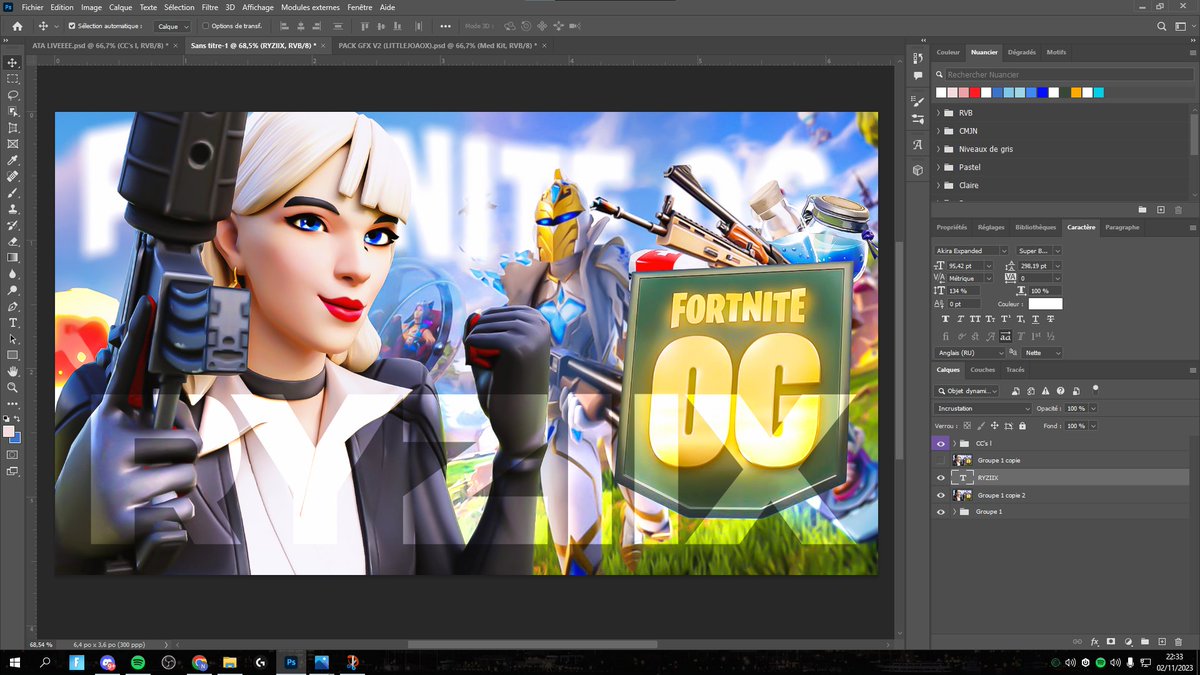Select the Clone Stamp tool

pos(13,209)
